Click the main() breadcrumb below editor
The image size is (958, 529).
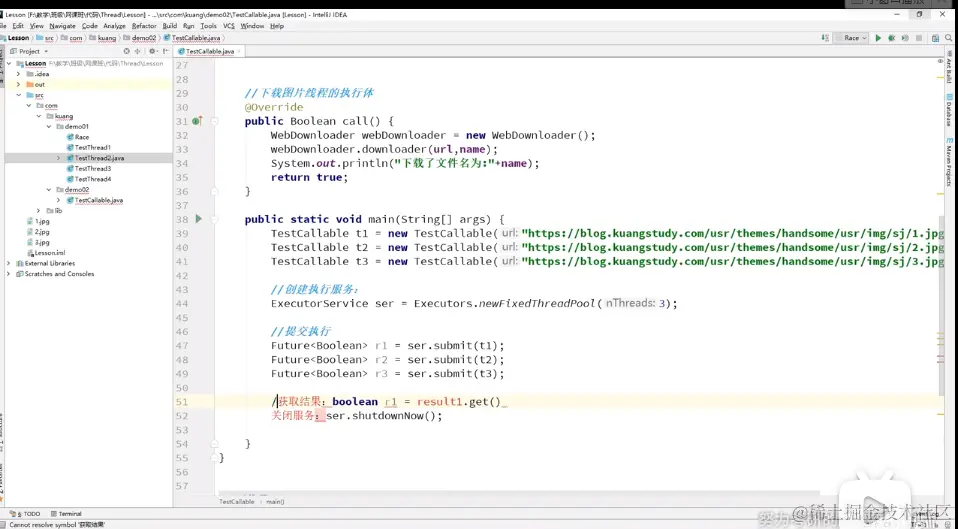click(x=275, y=502)
